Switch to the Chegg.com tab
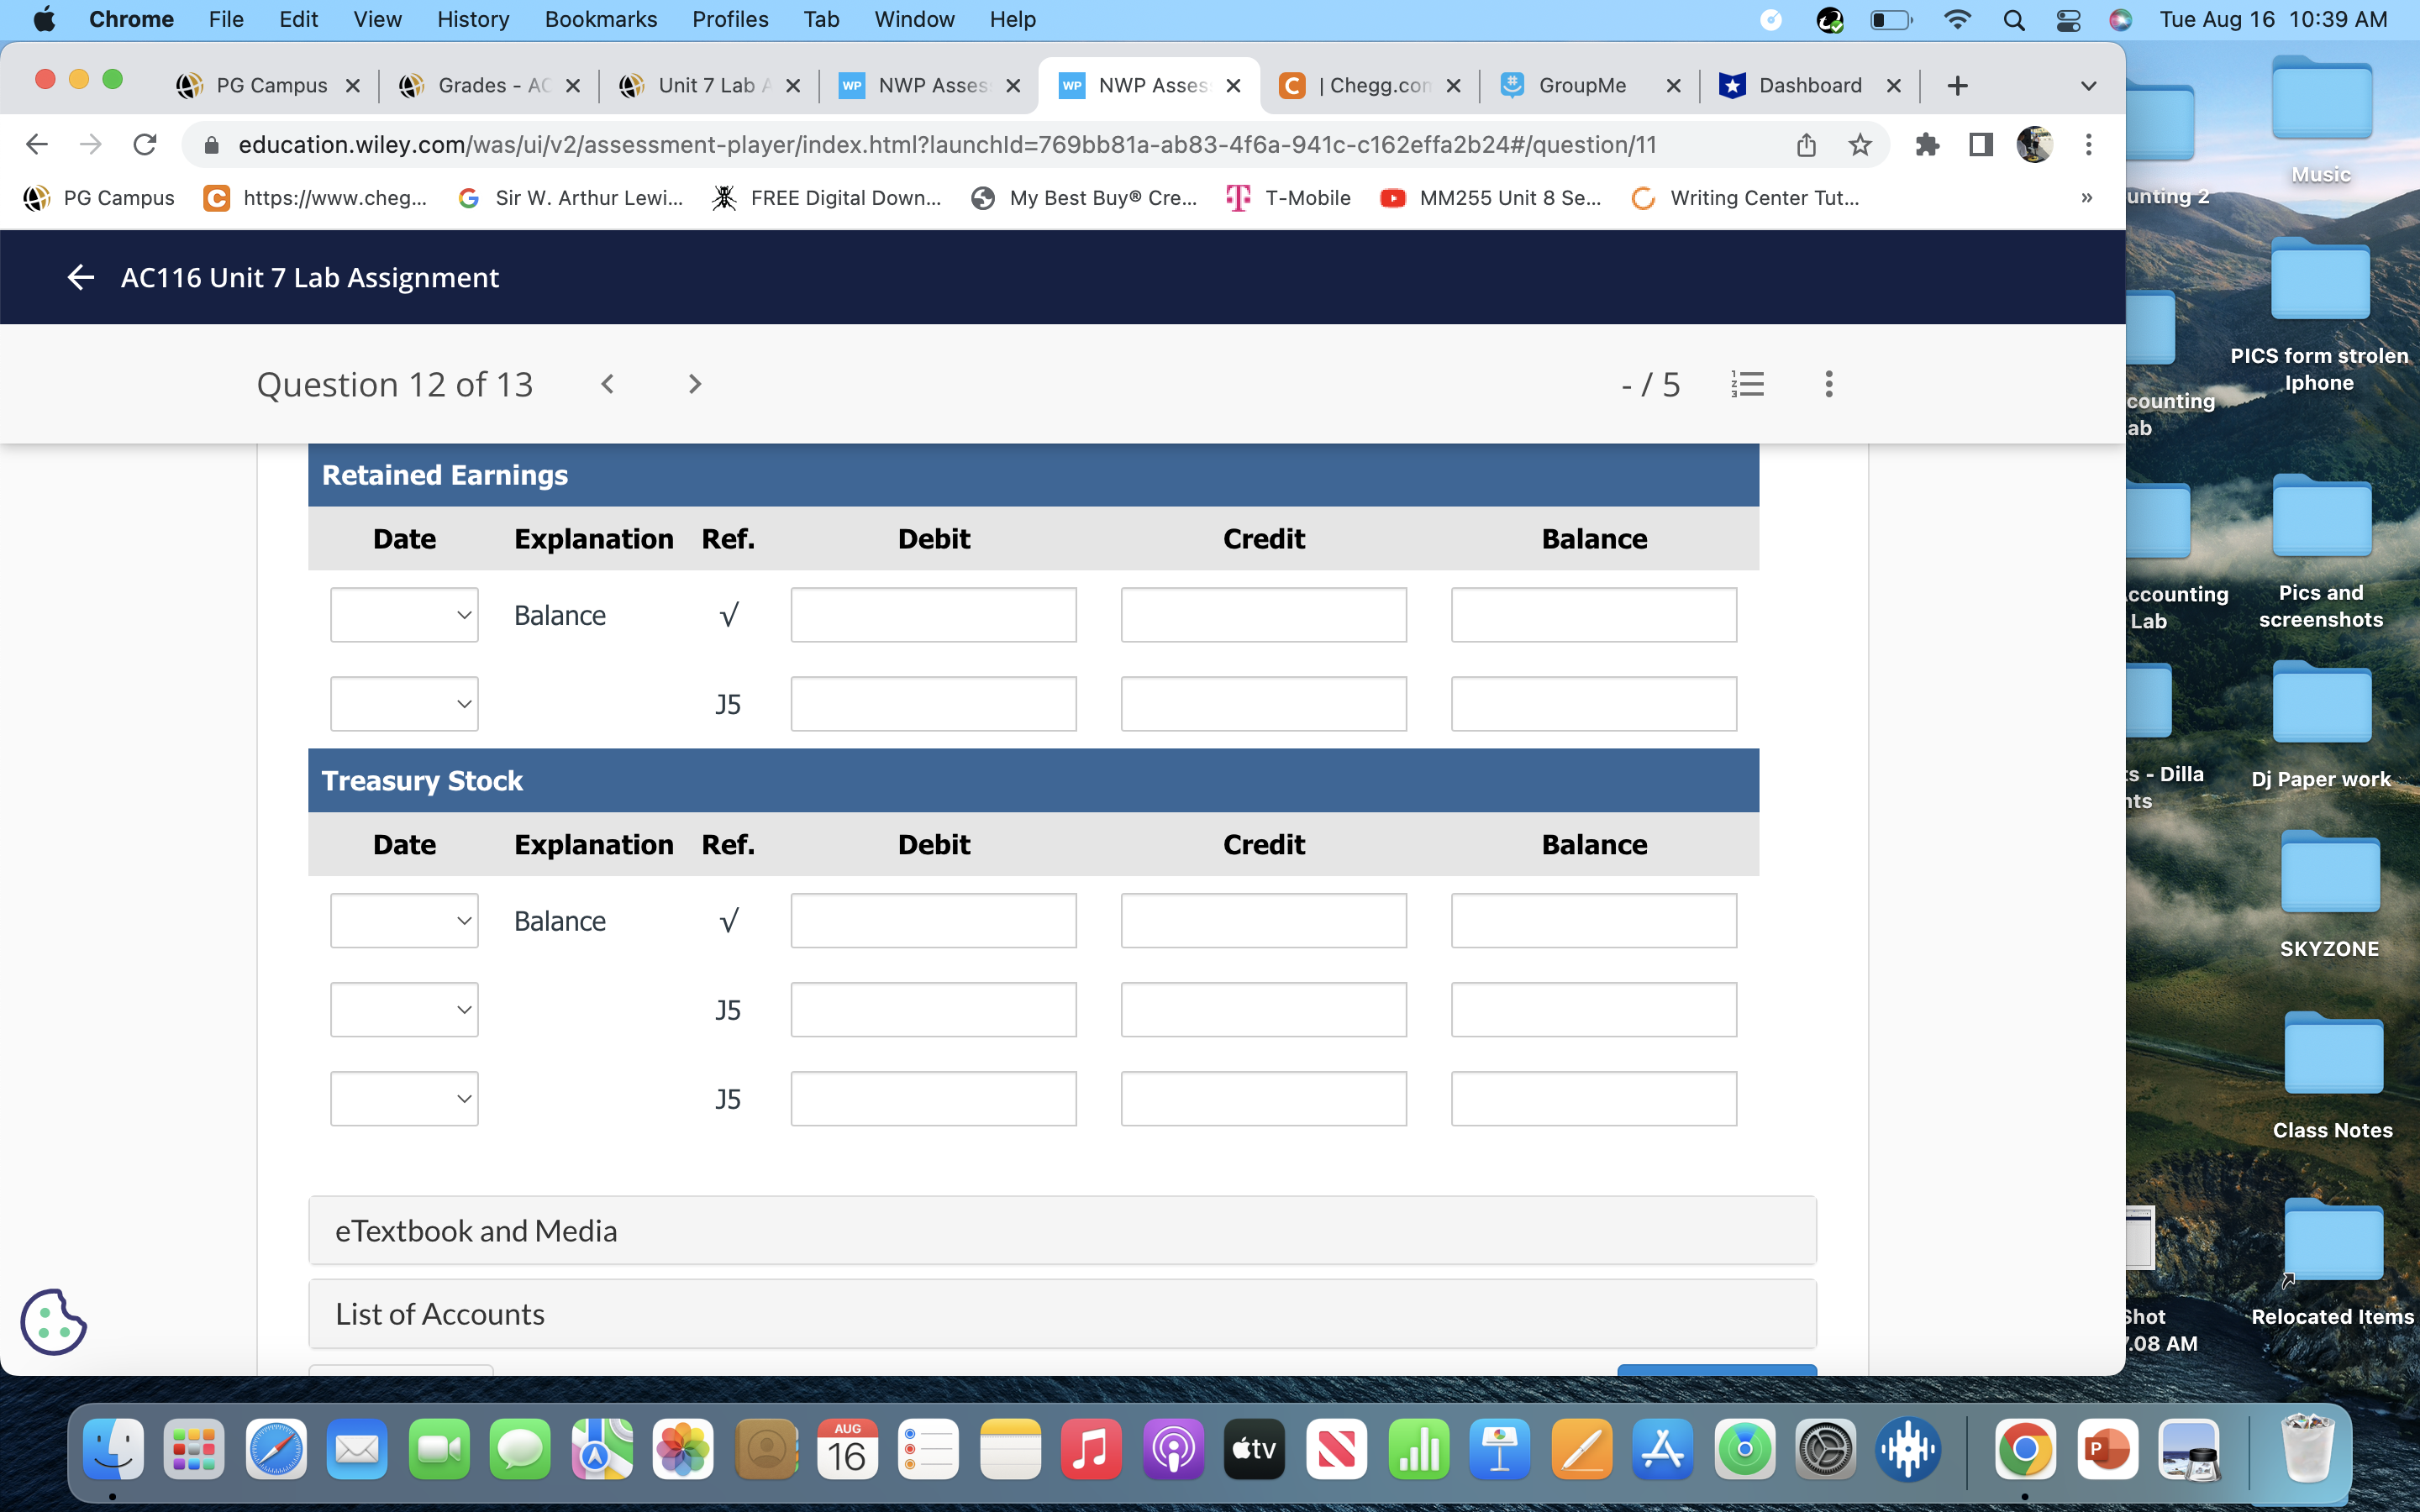The width and height of the screenshot is (2420, 1512). [1372, 86]
